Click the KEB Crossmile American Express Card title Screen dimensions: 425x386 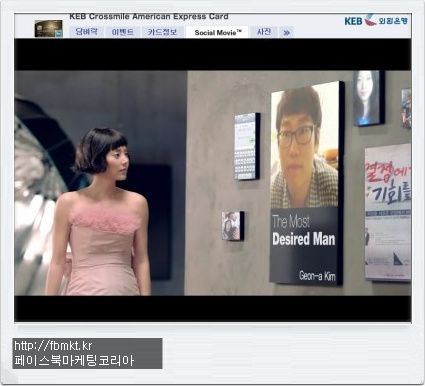click(x=149, y=17)
